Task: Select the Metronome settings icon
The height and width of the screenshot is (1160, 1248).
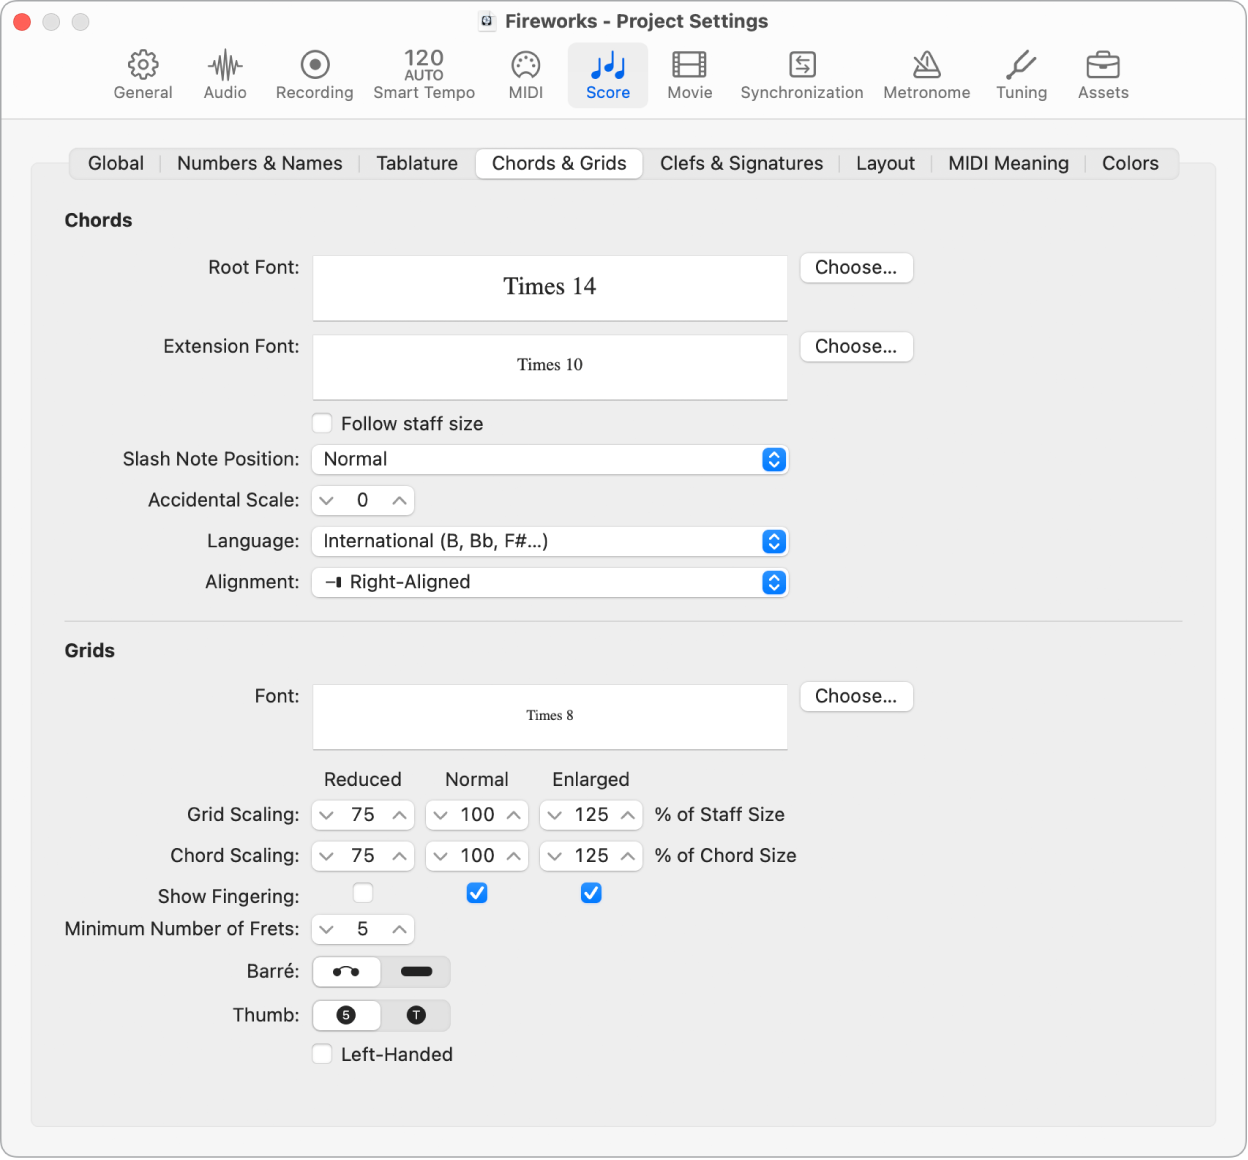Action: pyautogui.click(x=926, y=75)
